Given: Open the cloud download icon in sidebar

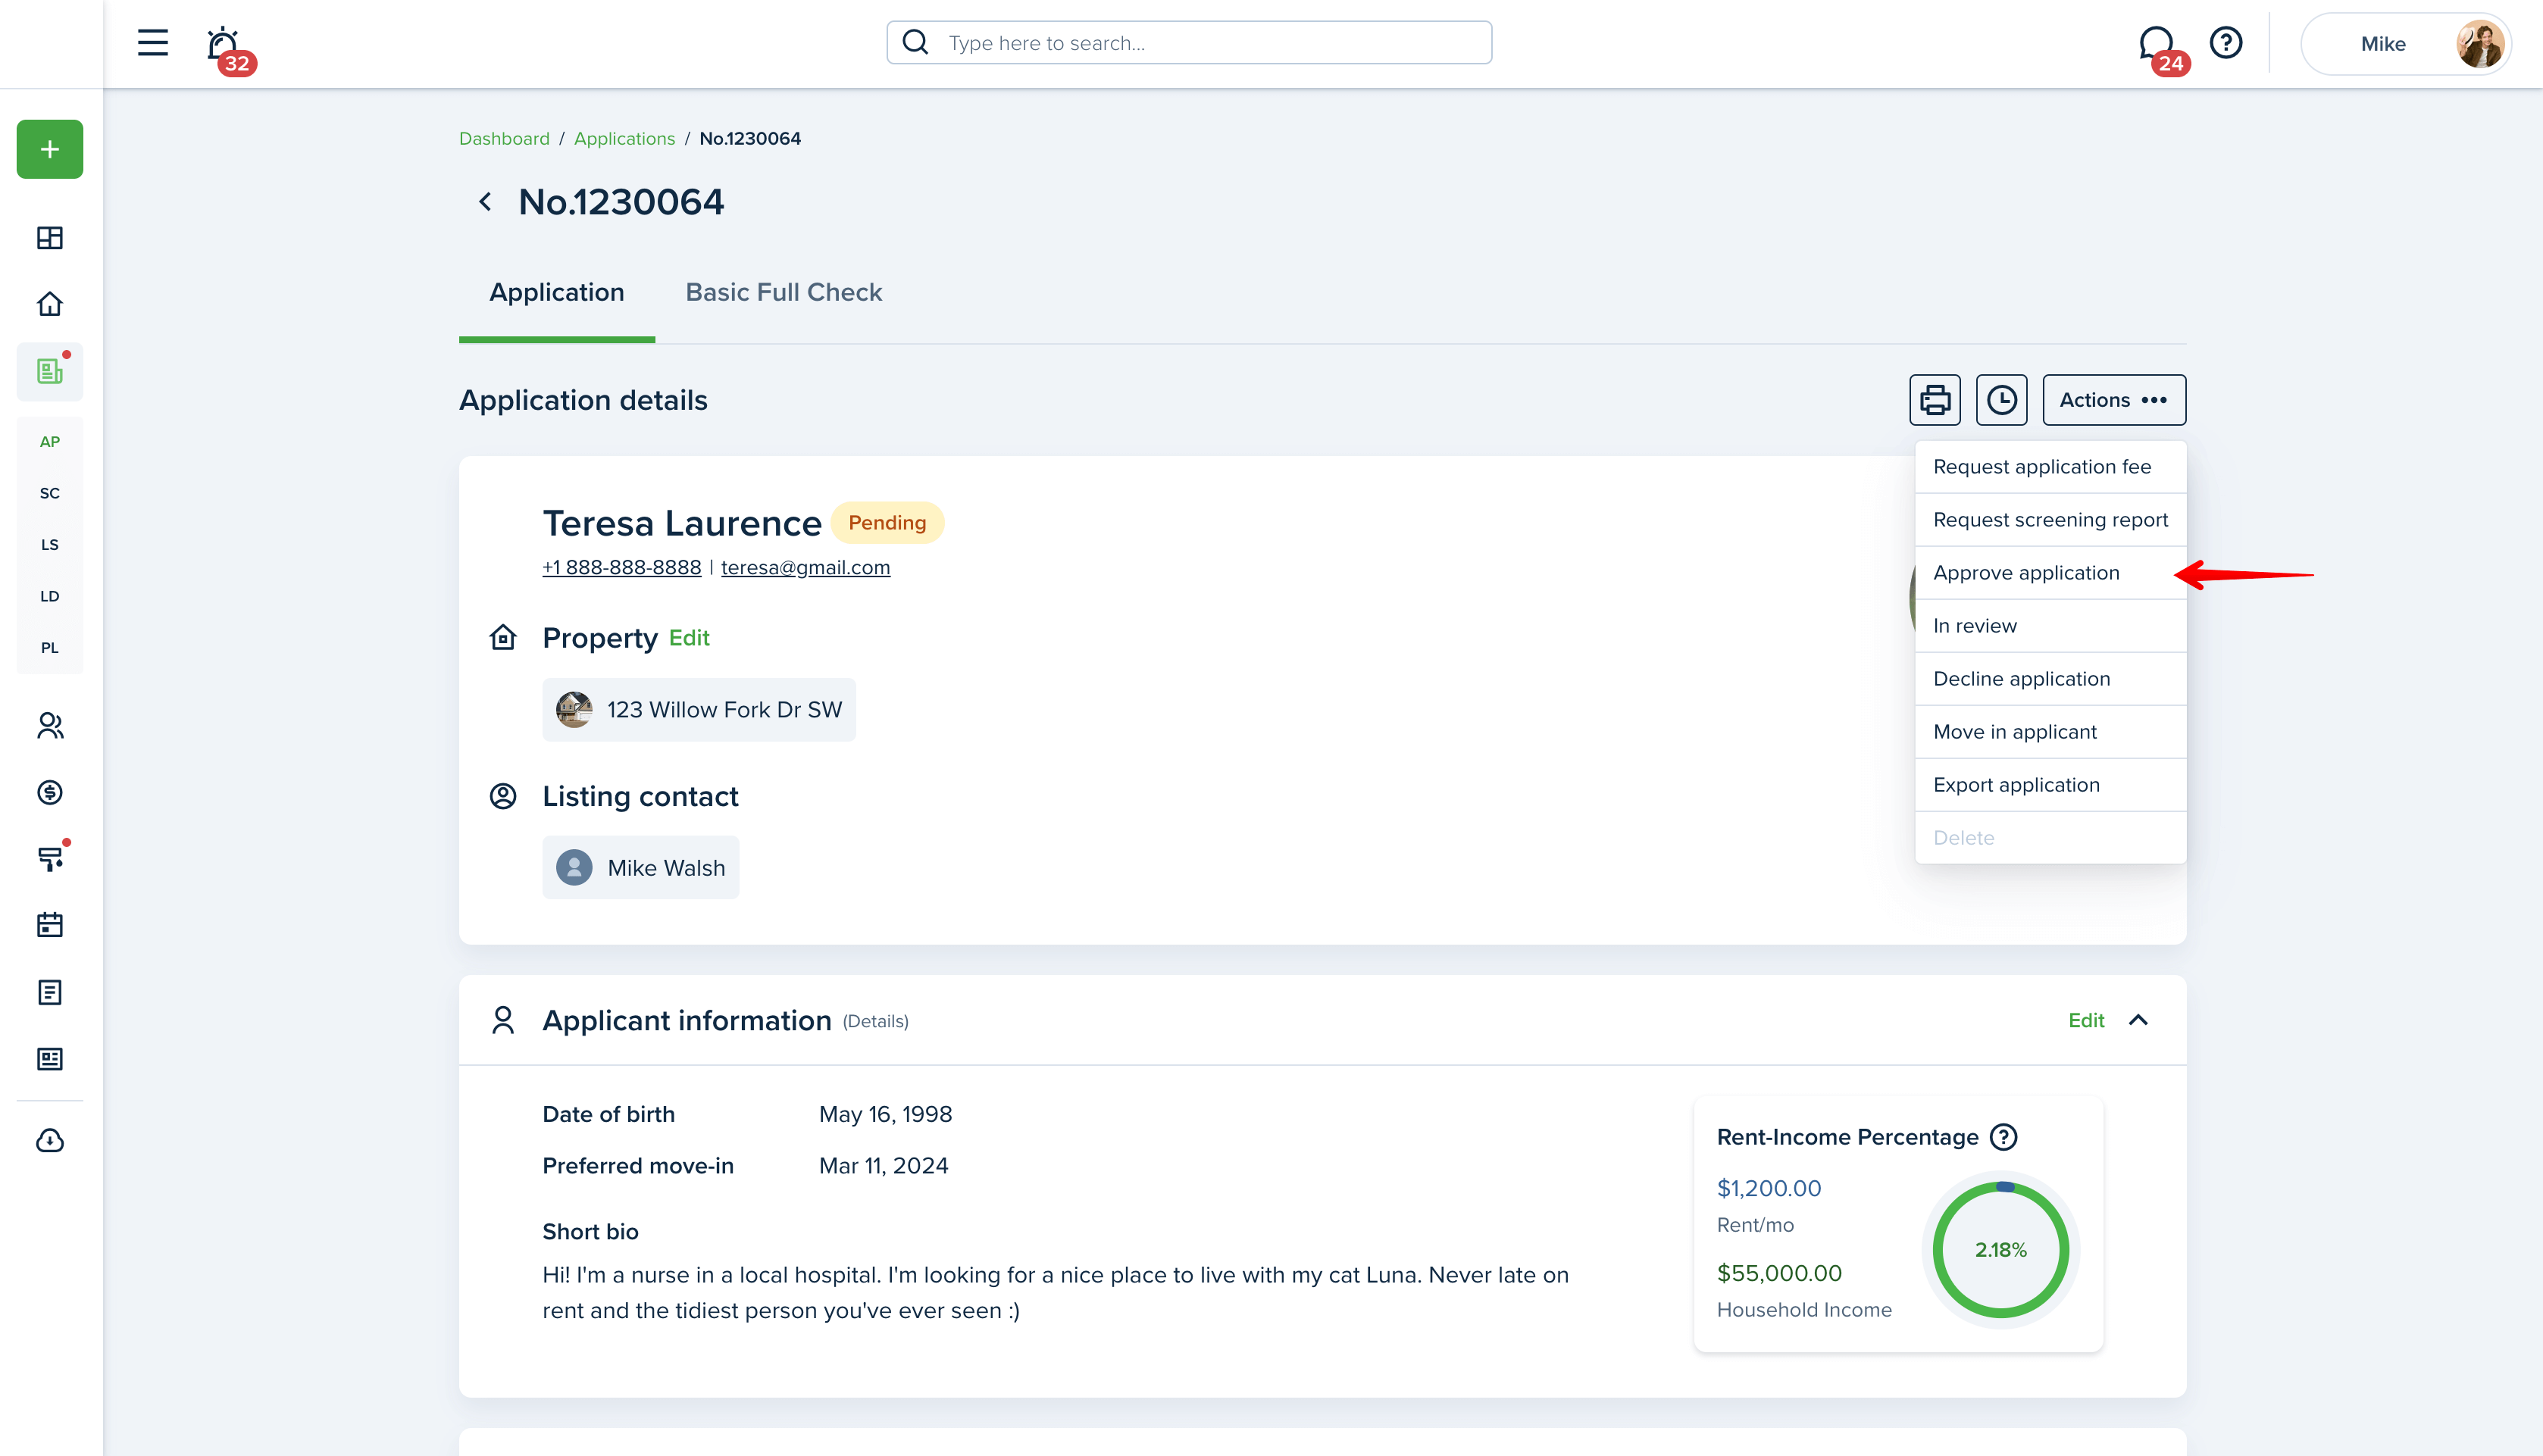Looking at the screenshot, I should [x=50, y=1141].
